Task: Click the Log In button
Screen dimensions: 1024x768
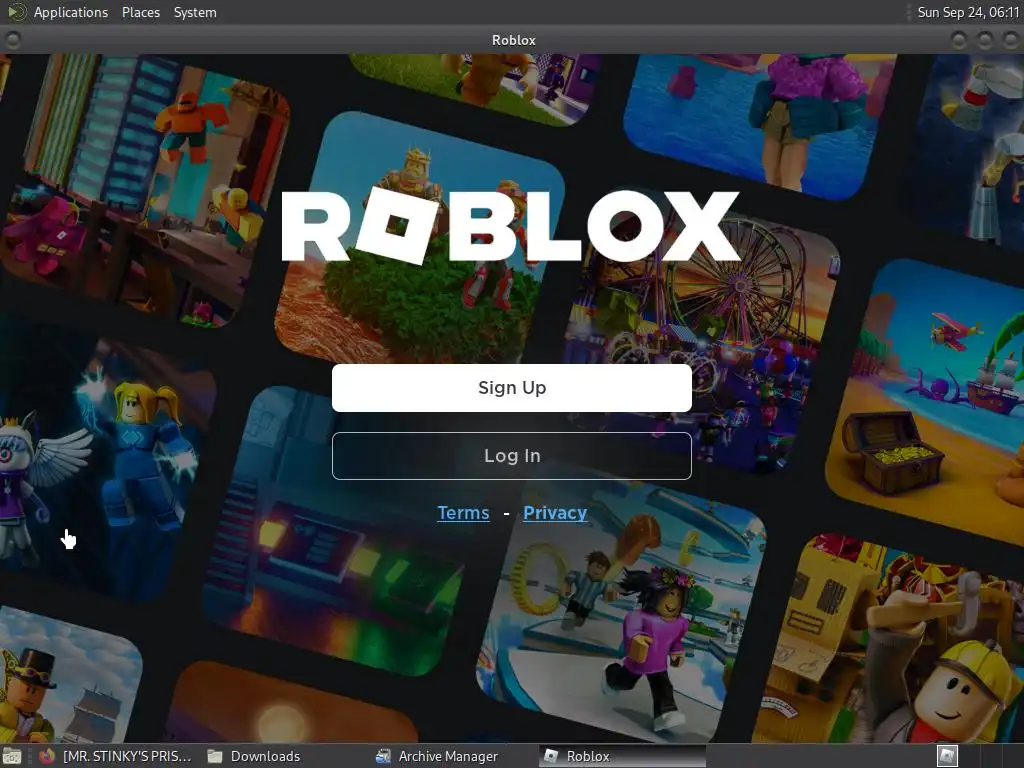Action: tap(511, 456)
